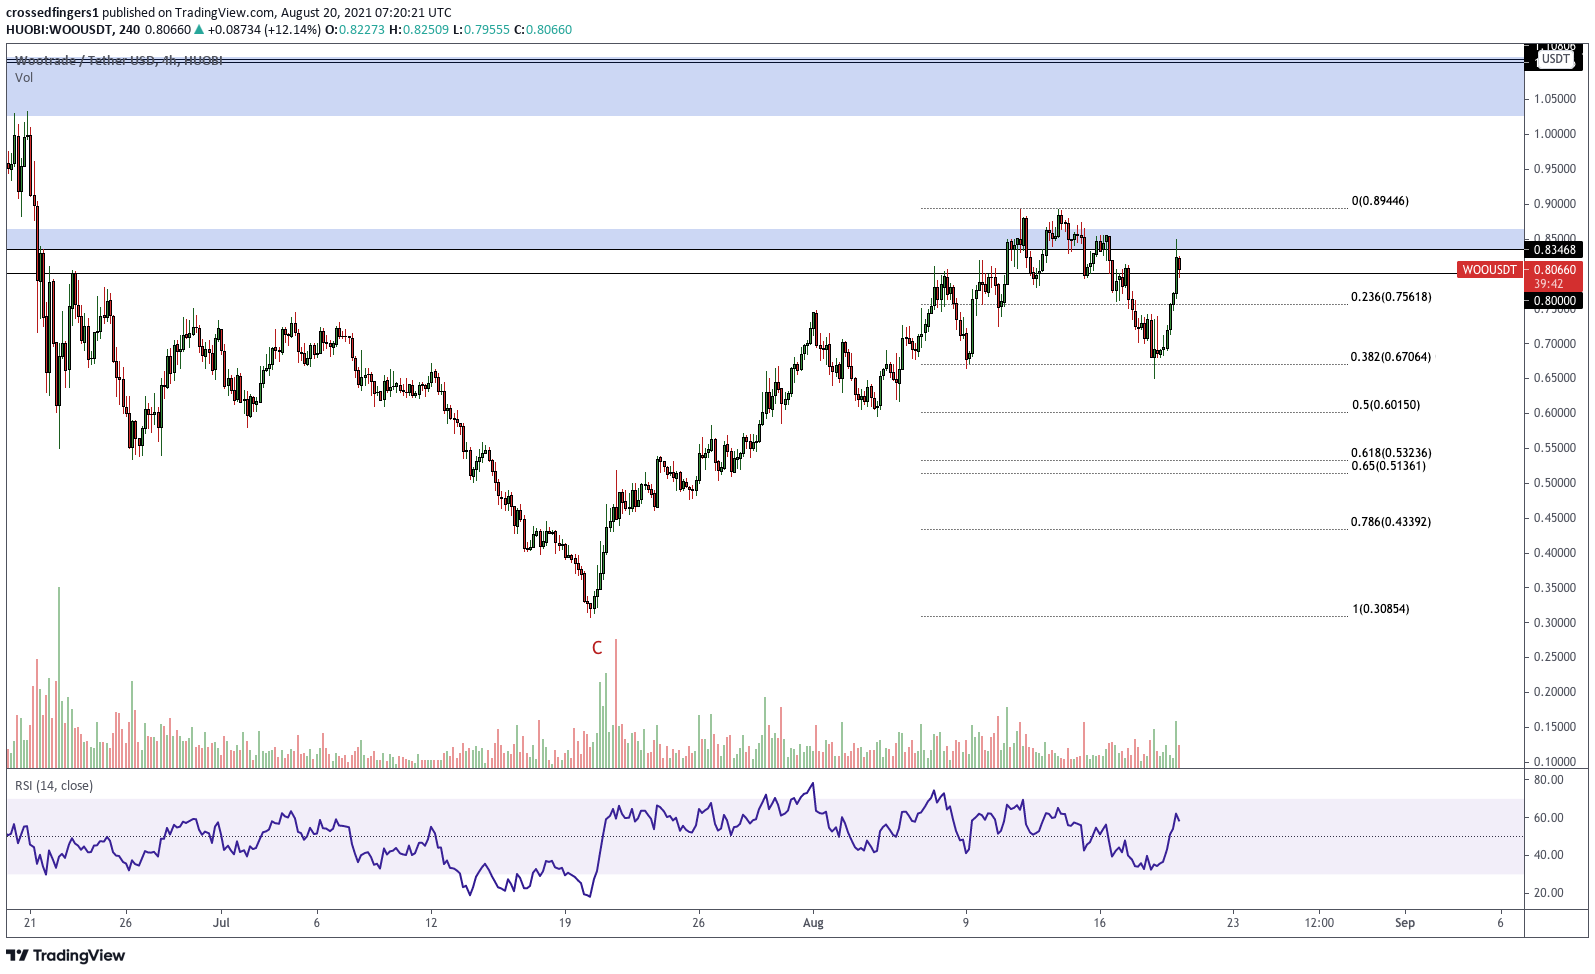Click the USDT currency badge
Screen dimensions: 1595x974
[x=1556, y=59]
